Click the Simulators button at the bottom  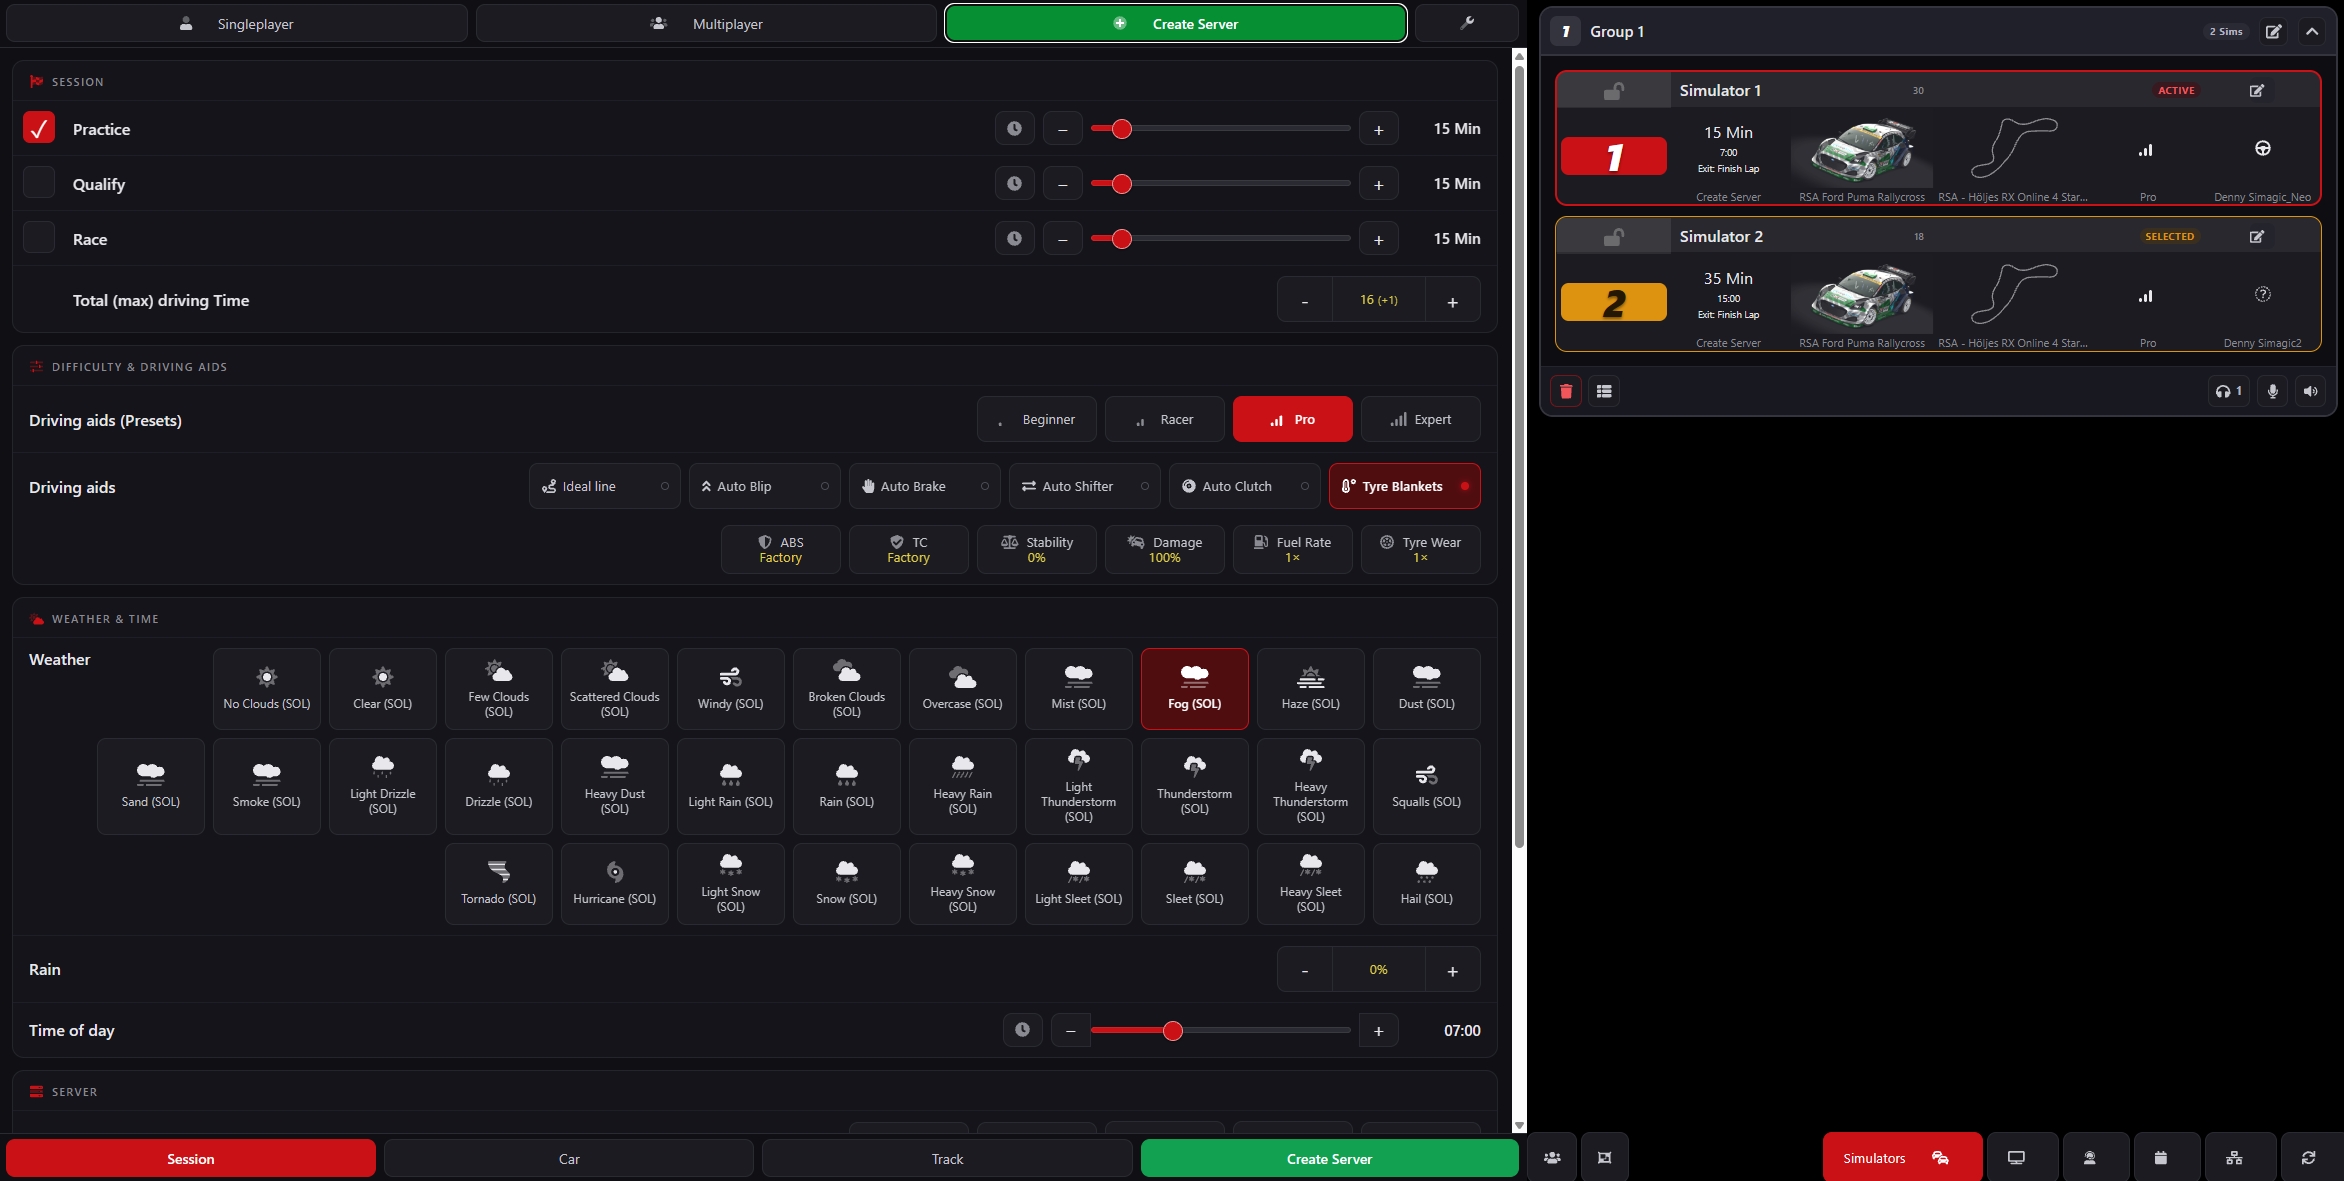tap(1902, 1158)
